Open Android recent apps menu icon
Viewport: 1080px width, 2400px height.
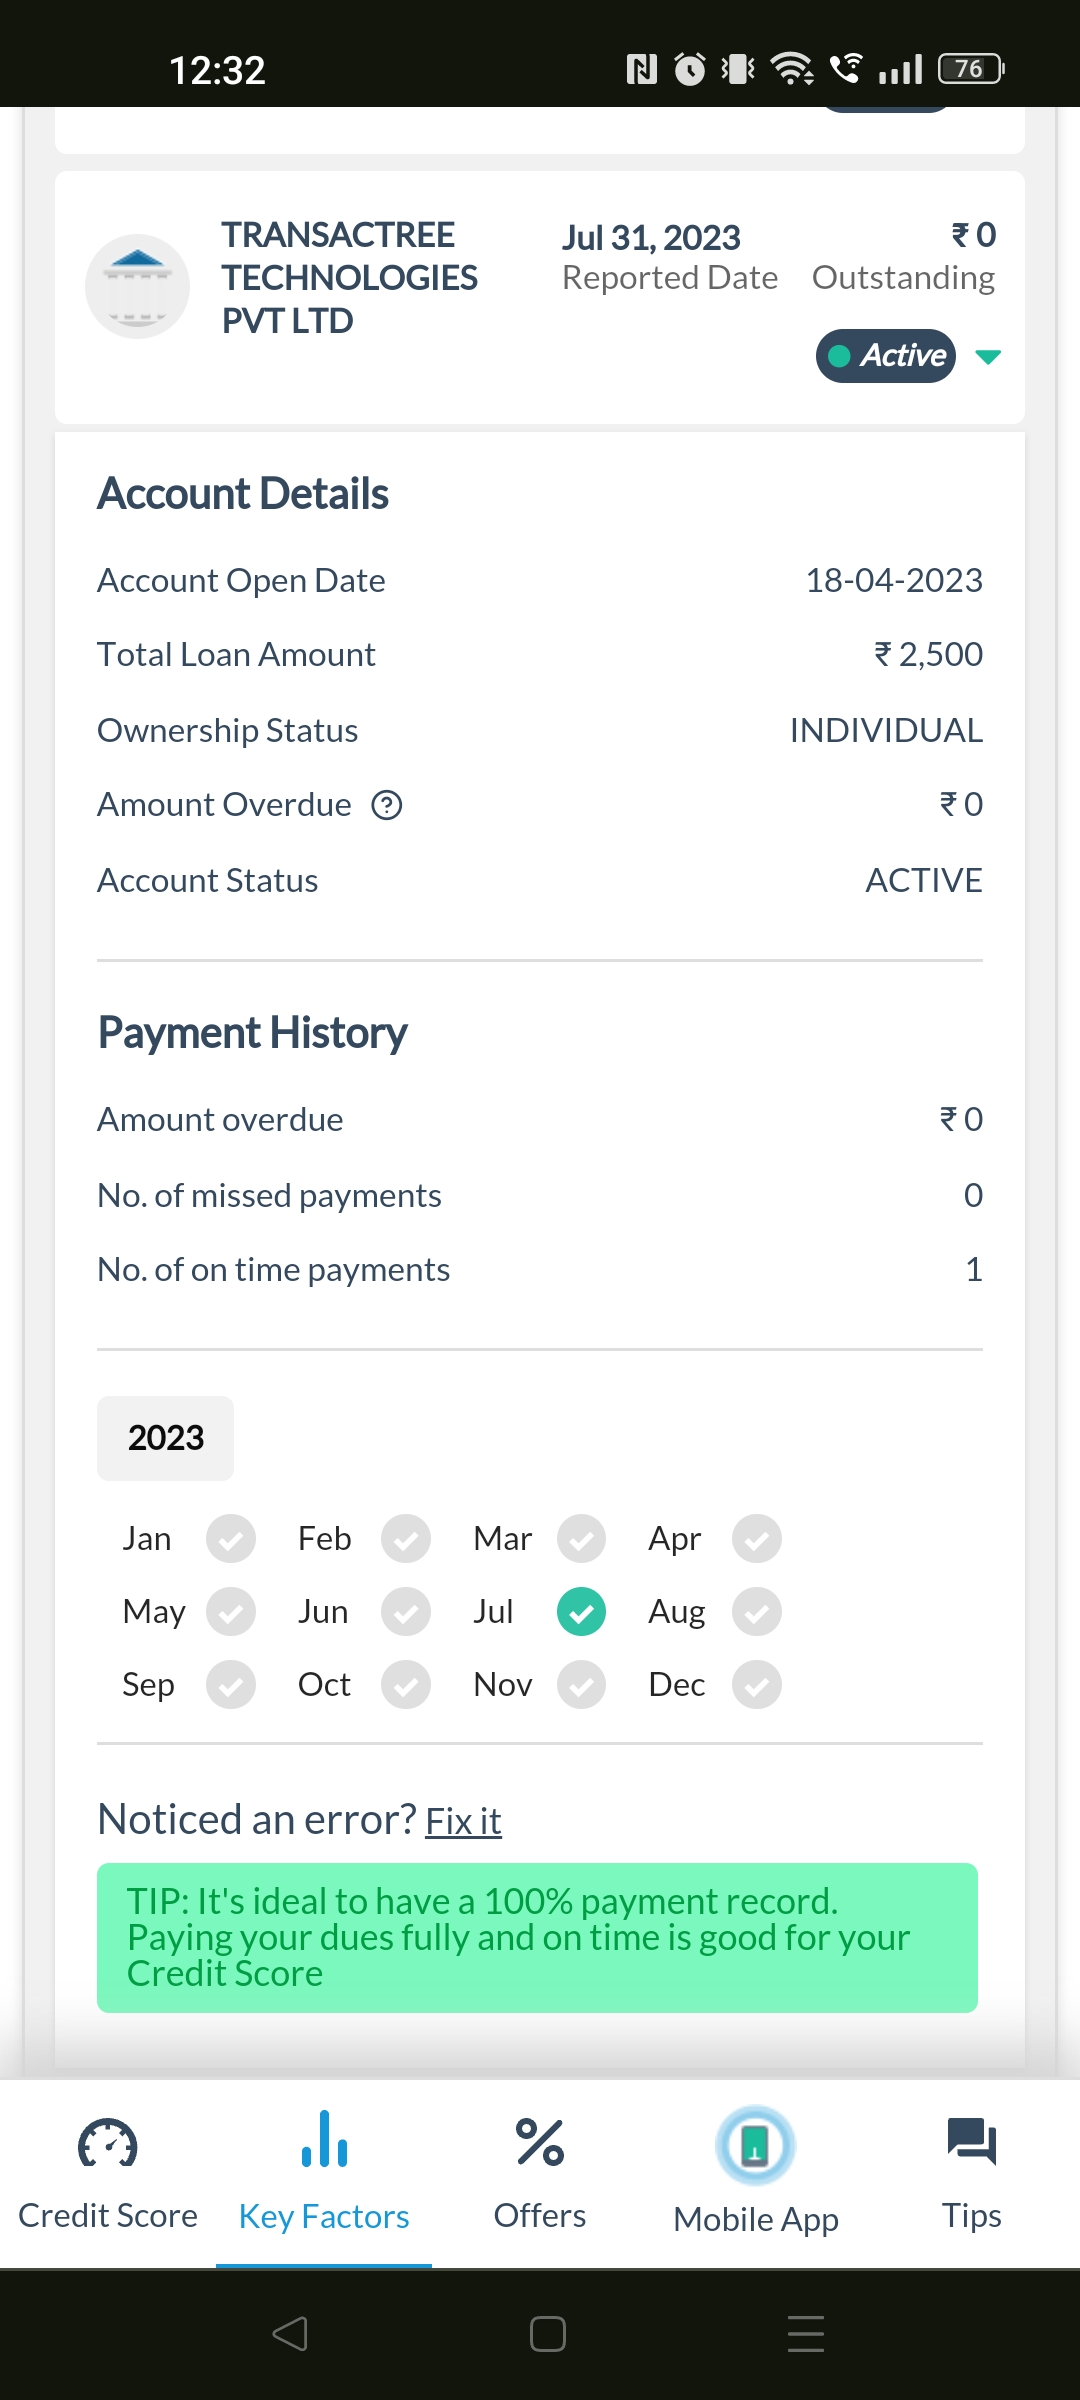(x=805, y=2334)
